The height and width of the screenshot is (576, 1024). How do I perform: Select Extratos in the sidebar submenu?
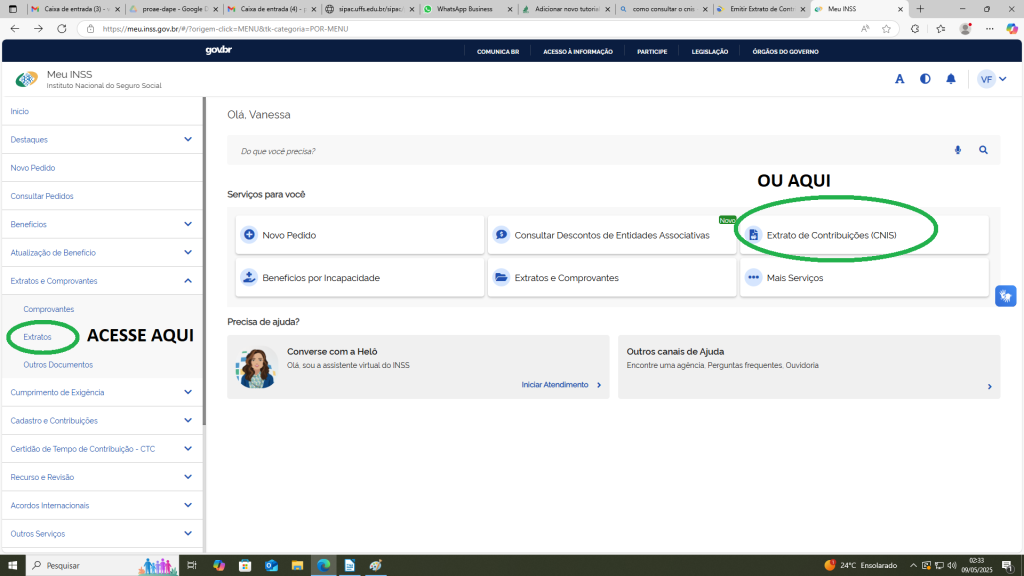(38, 337)
